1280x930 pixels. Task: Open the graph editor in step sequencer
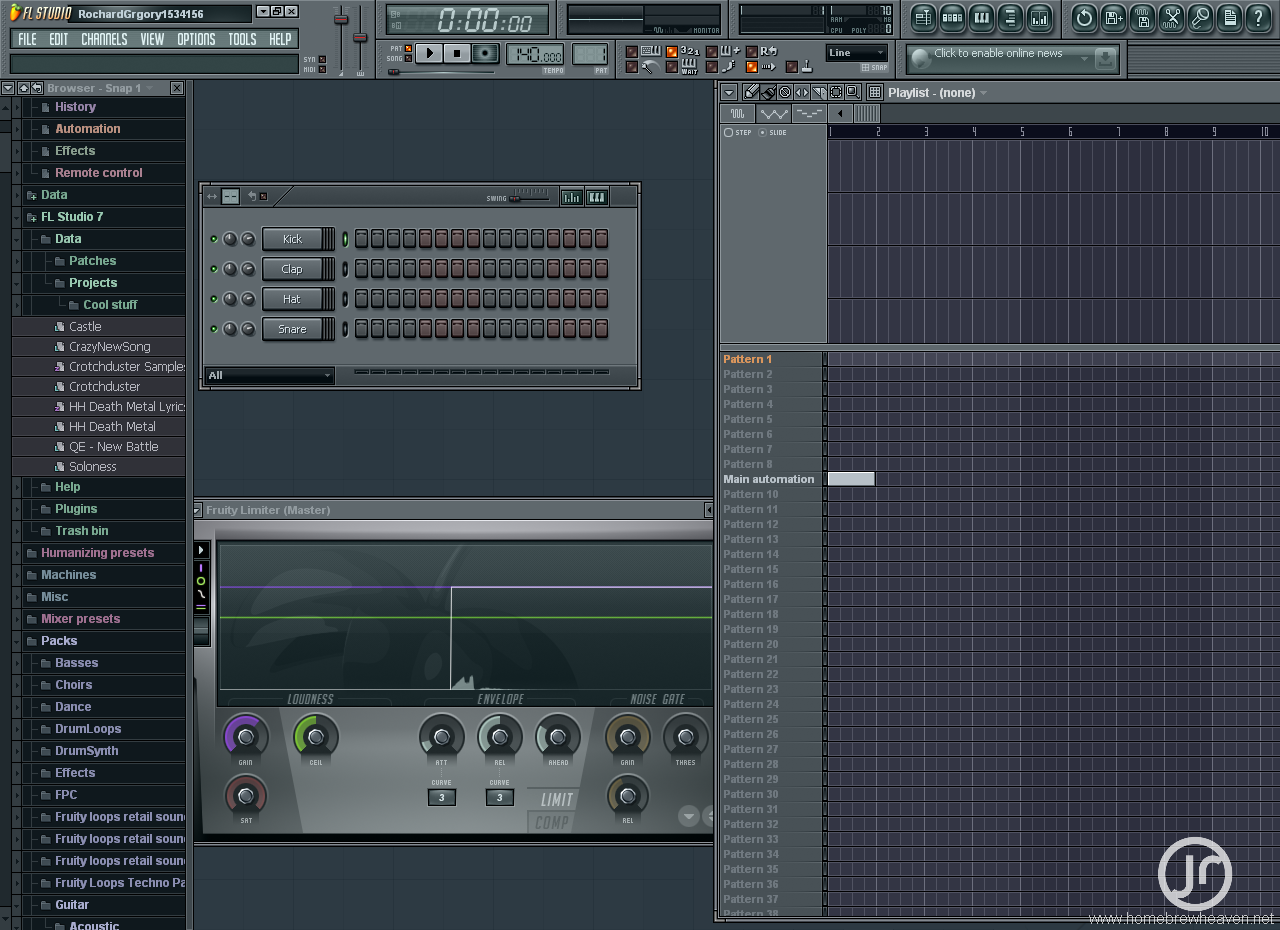(x=571, y=197)
